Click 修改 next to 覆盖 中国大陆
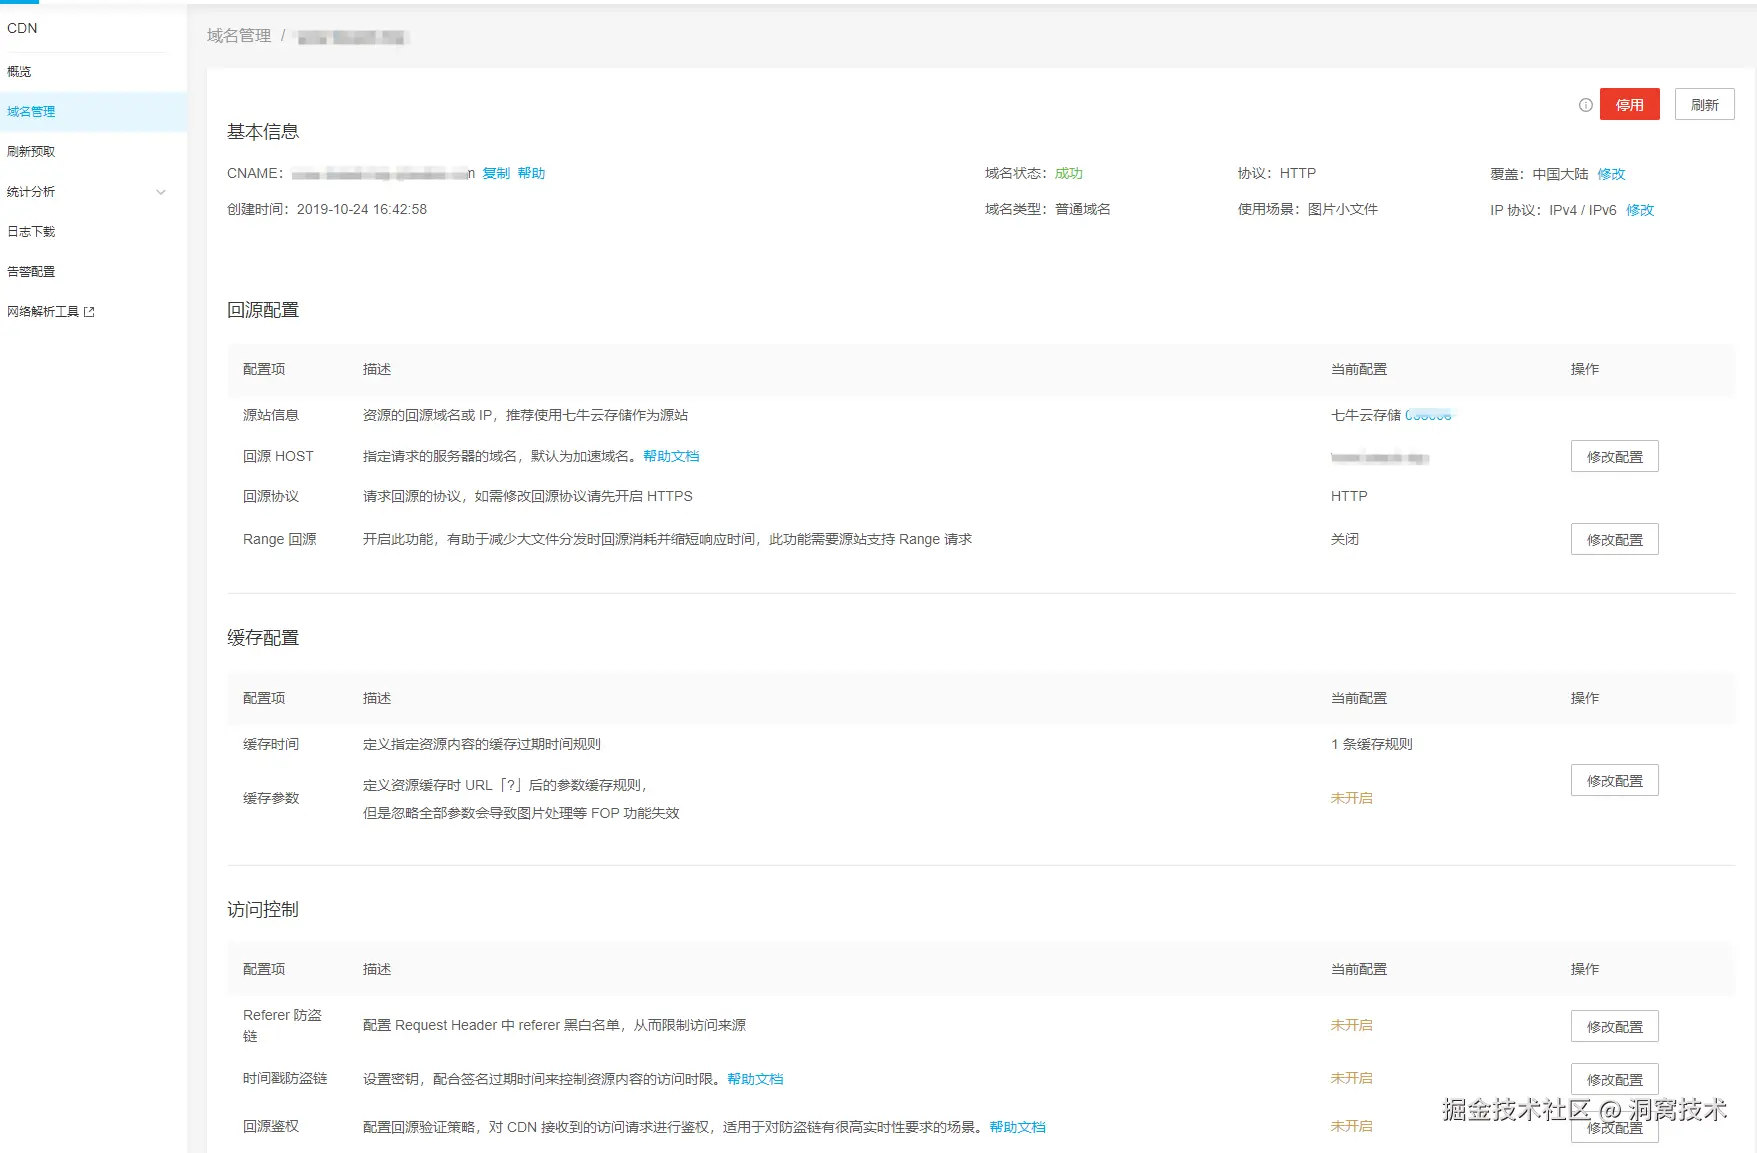The image size is (1757, 1153). pyautogui.click(x=1611, y=174)
